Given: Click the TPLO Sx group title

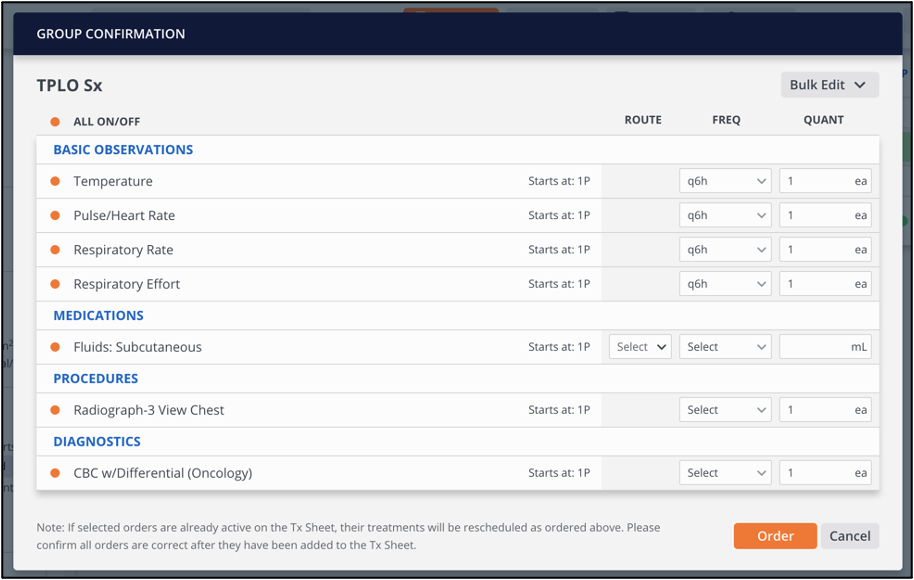Looking at the screenshot, I should (69, 86).
